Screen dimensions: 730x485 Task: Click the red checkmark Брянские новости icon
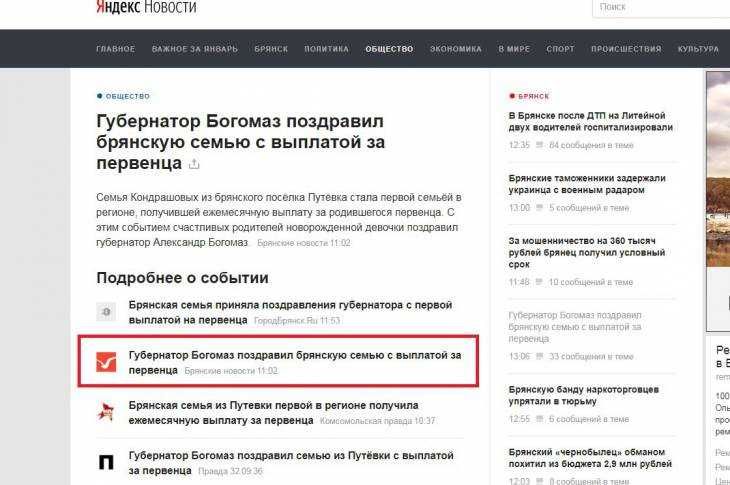click(106, 362)
